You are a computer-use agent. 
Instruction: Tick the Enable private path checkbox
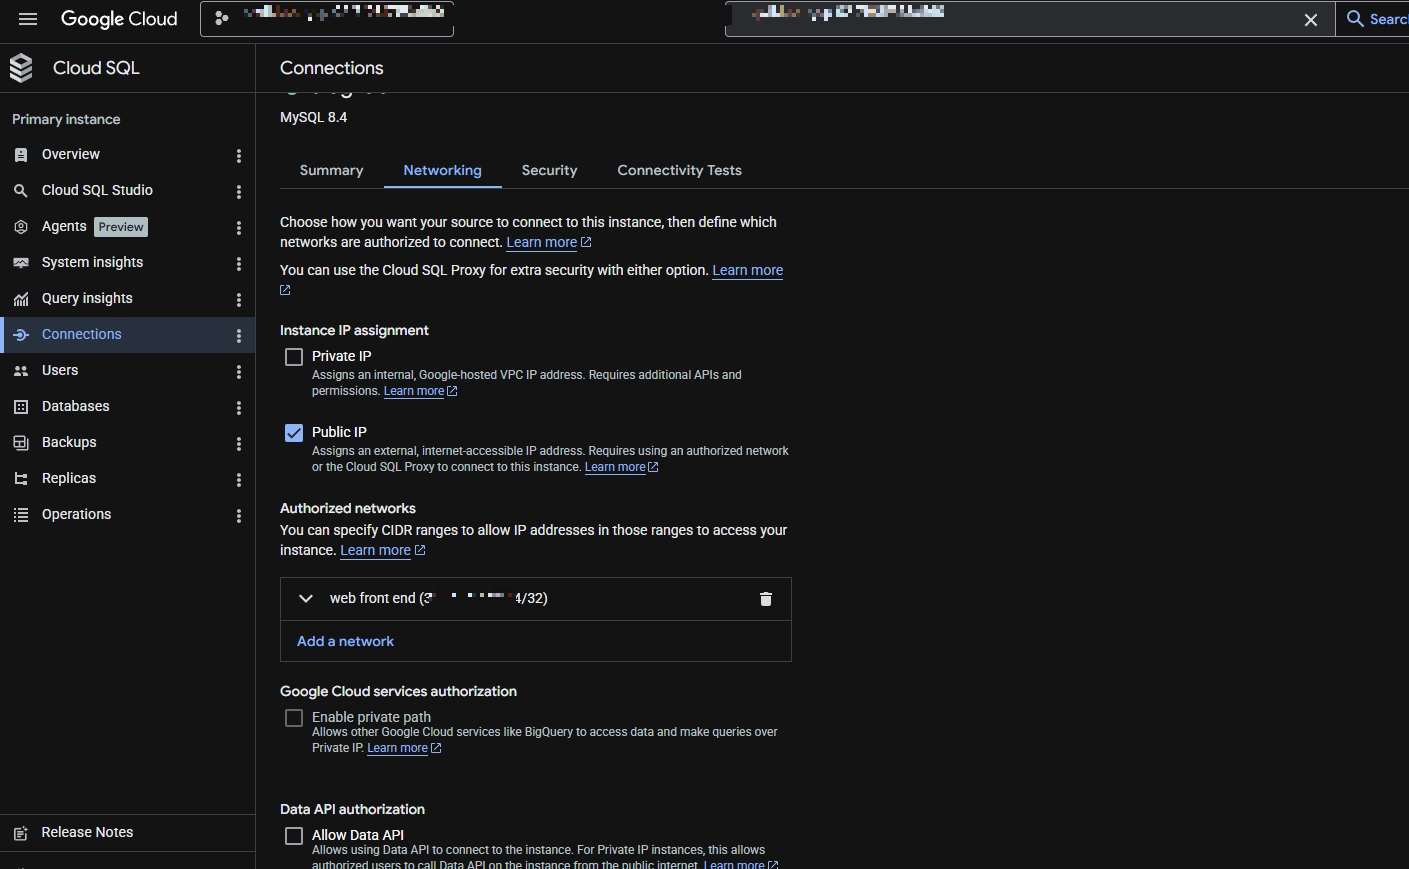[294, 718]
